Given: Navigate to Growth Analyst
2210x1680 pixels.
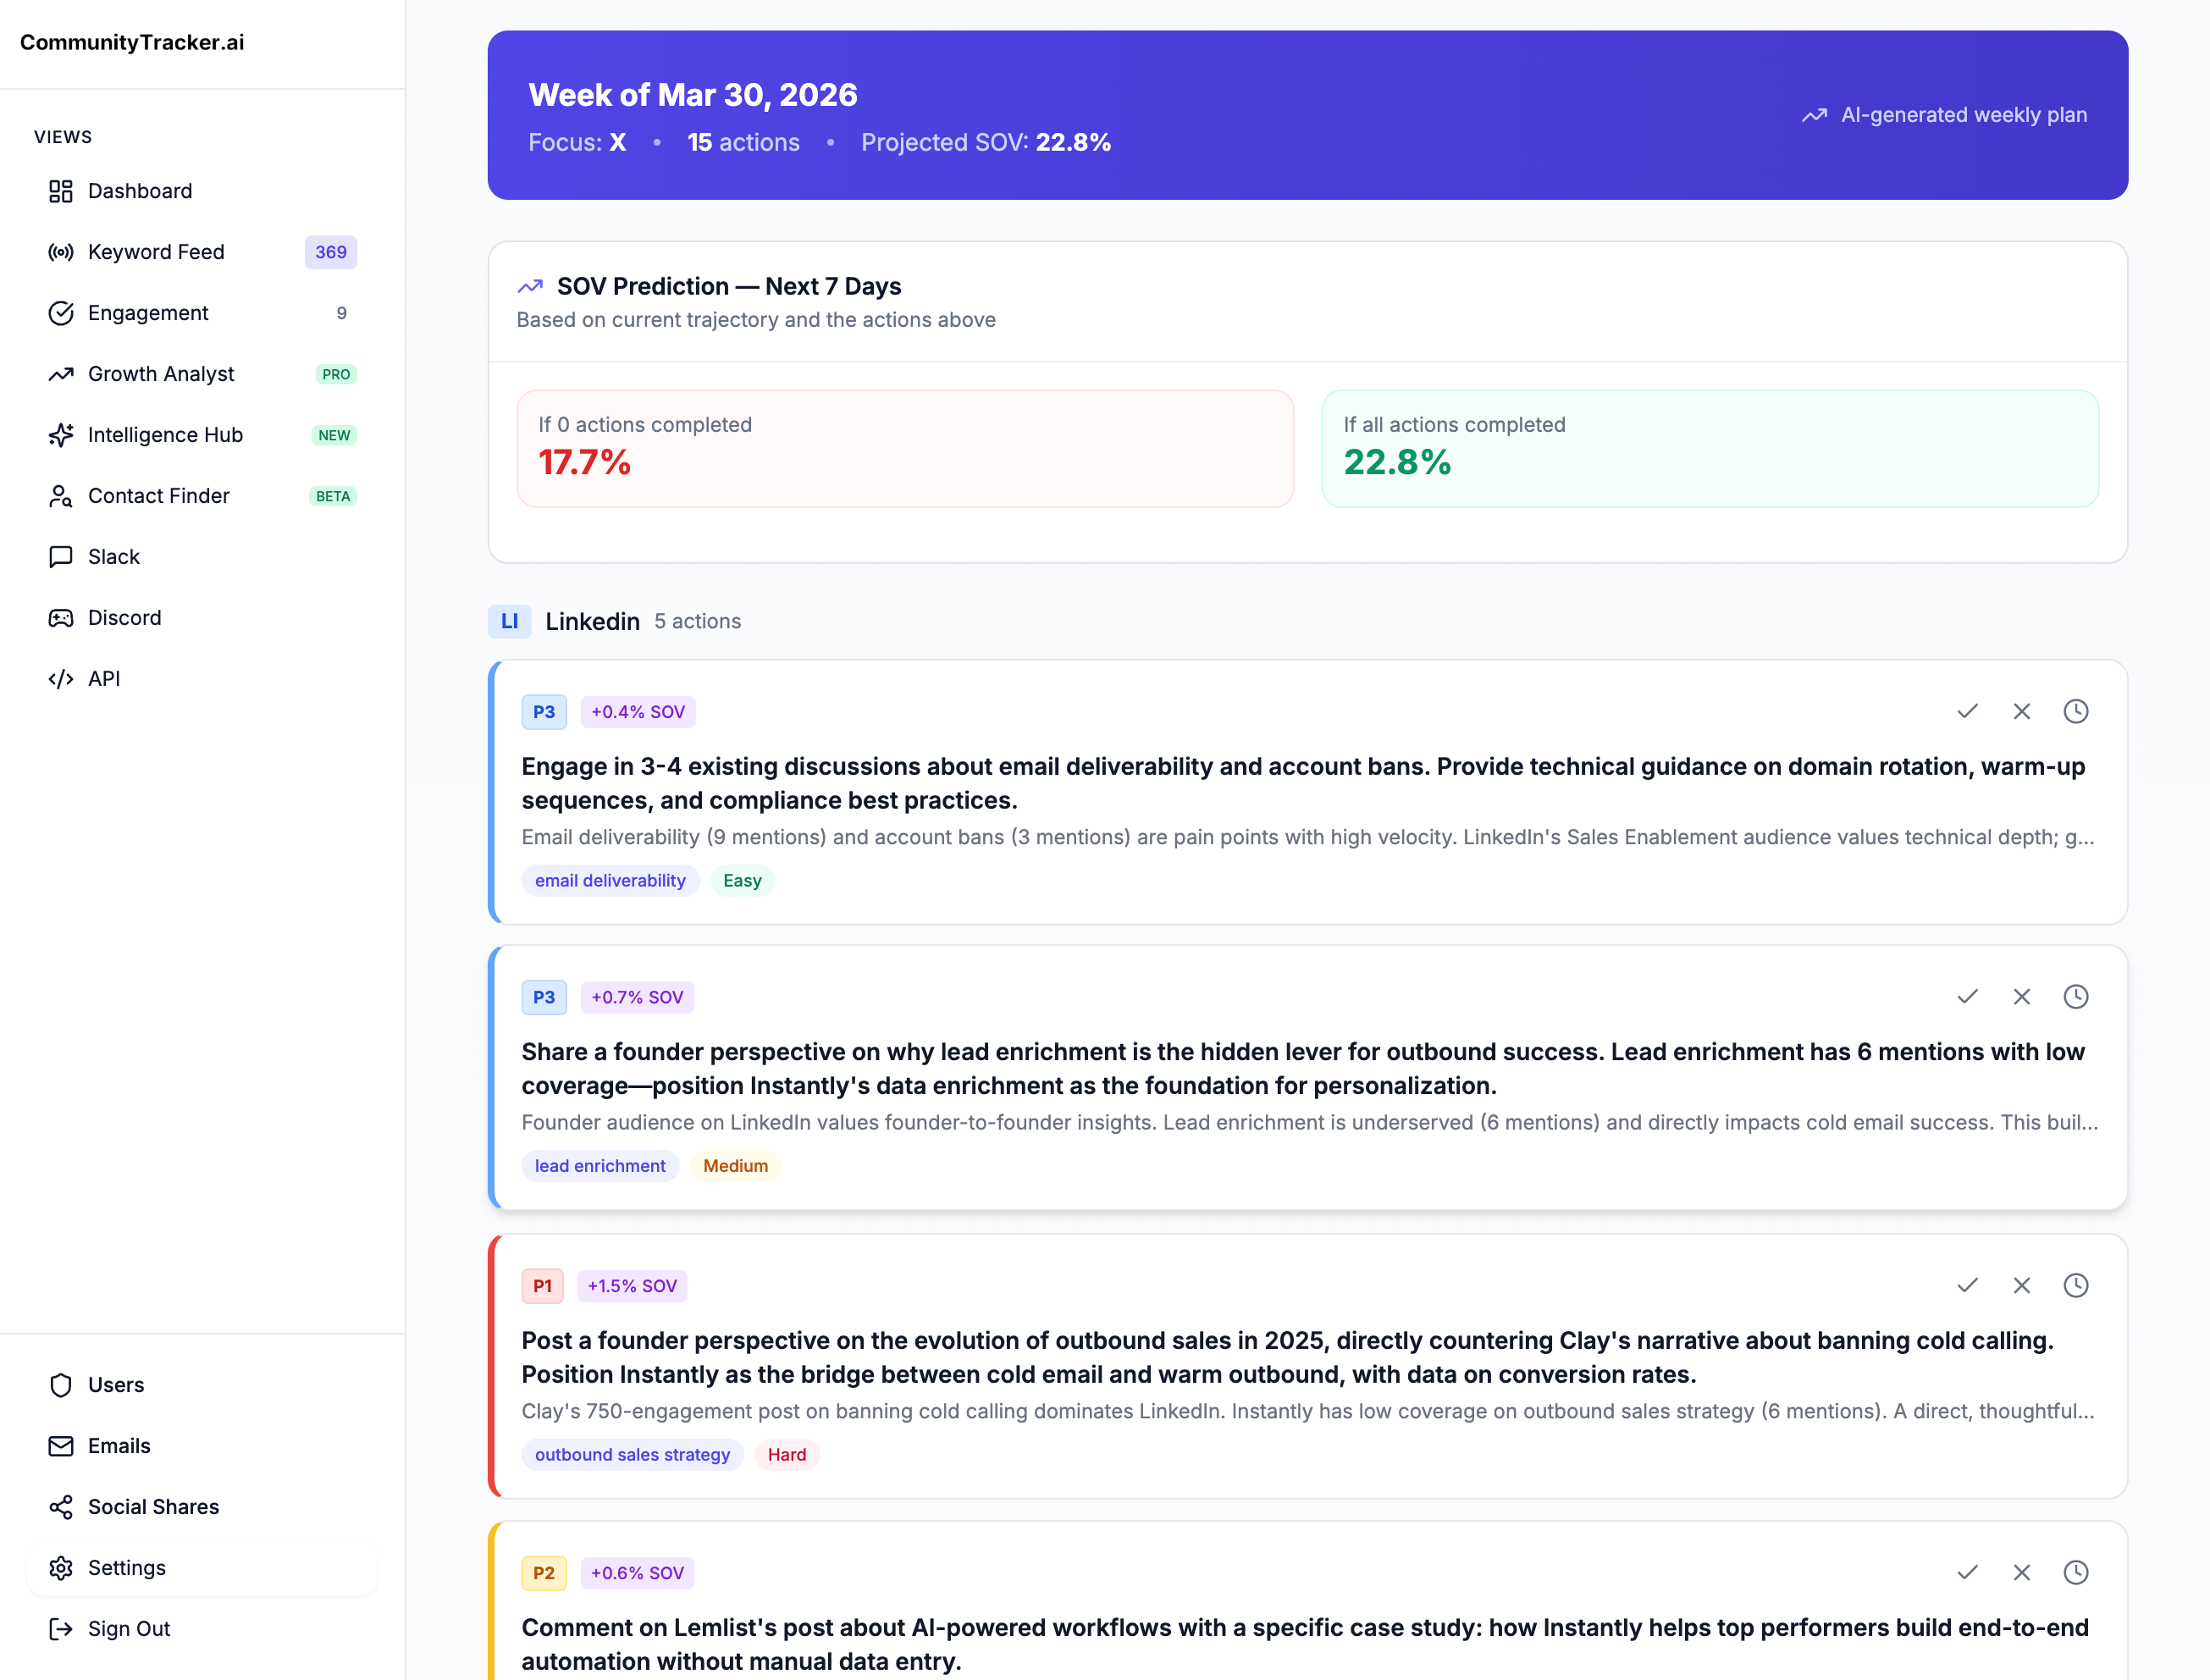Looking at the screenshot, I should (x=202, y=374).
